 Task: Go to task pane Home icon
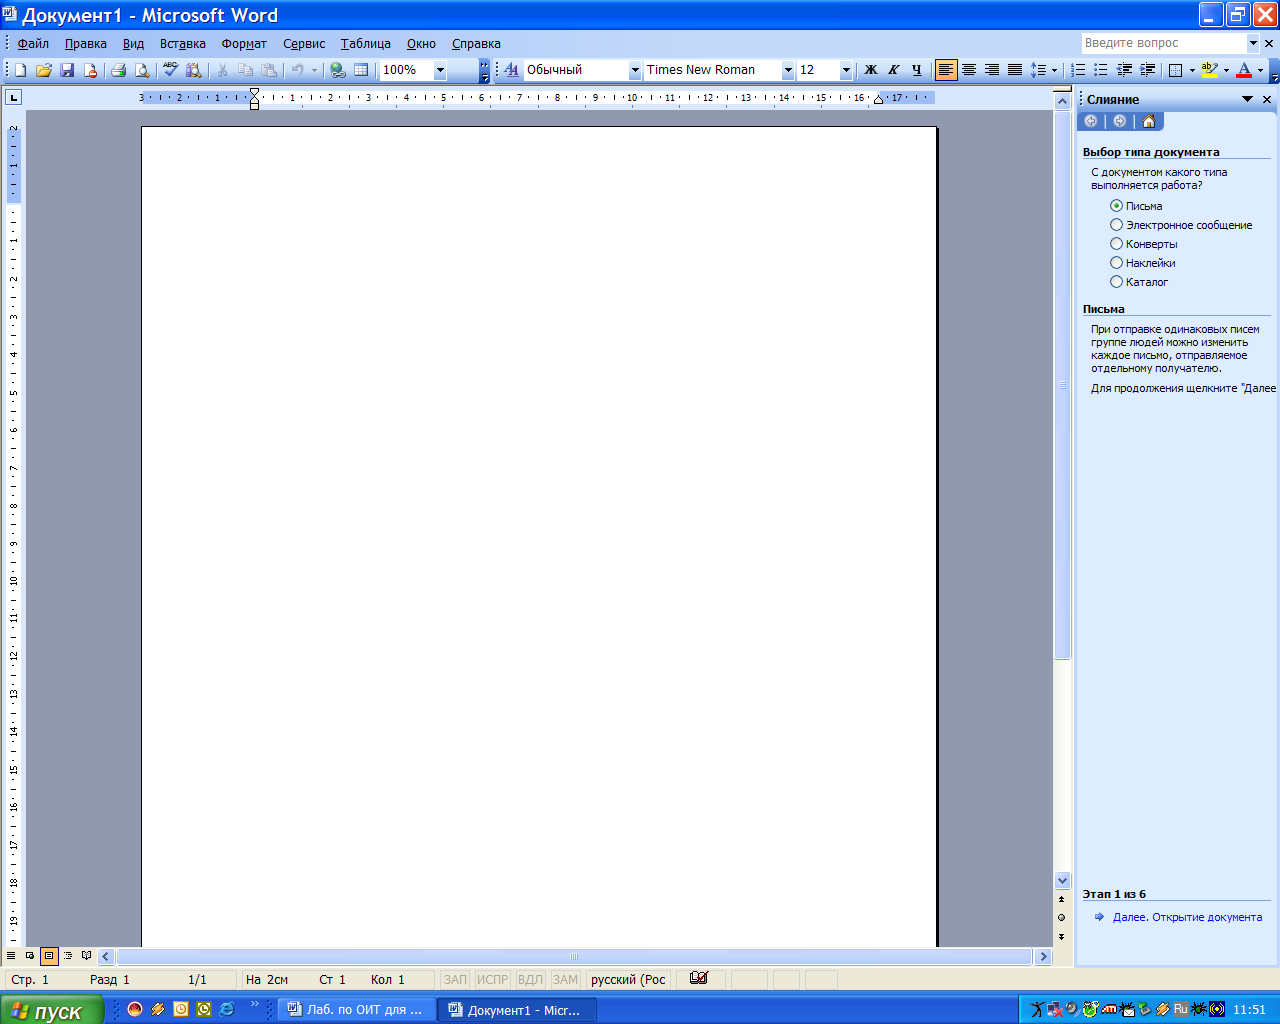pyautogui.click(x=1148, y=121)
